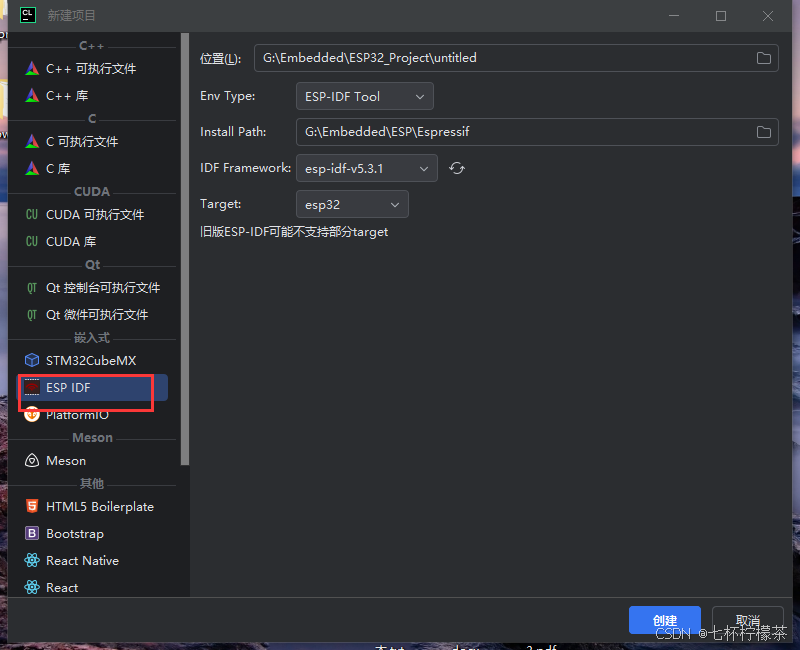Select the React project template
800x650 pixels.
point(63,587)
